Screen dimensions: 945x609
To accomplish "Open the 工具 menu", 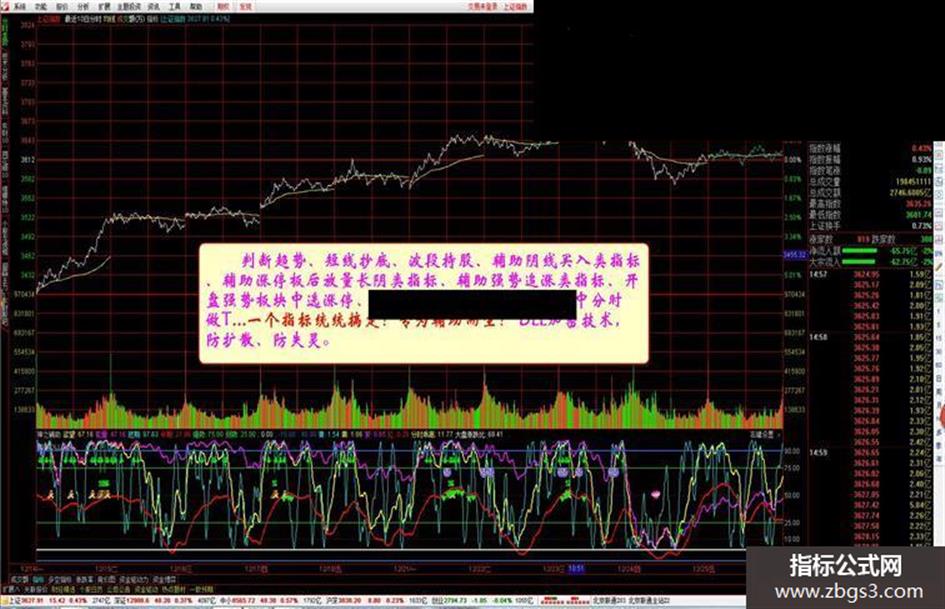I will pos(175,7).
